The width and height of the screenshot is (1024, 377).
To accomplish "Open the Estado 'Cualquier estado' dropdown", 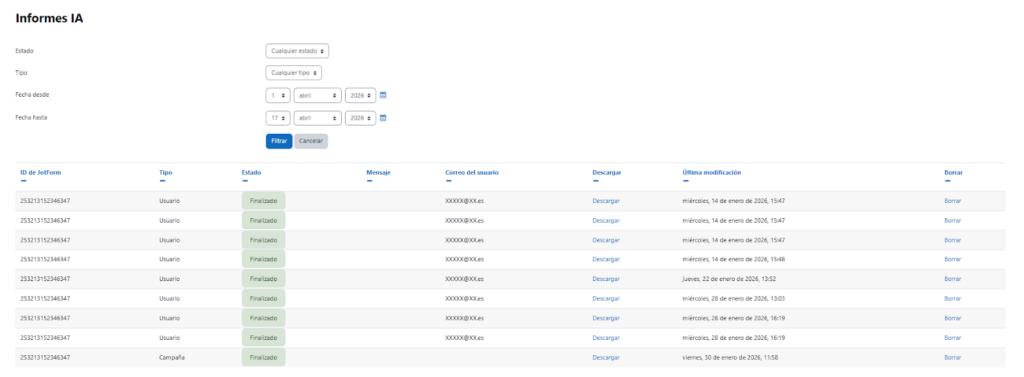I will 297,51.
